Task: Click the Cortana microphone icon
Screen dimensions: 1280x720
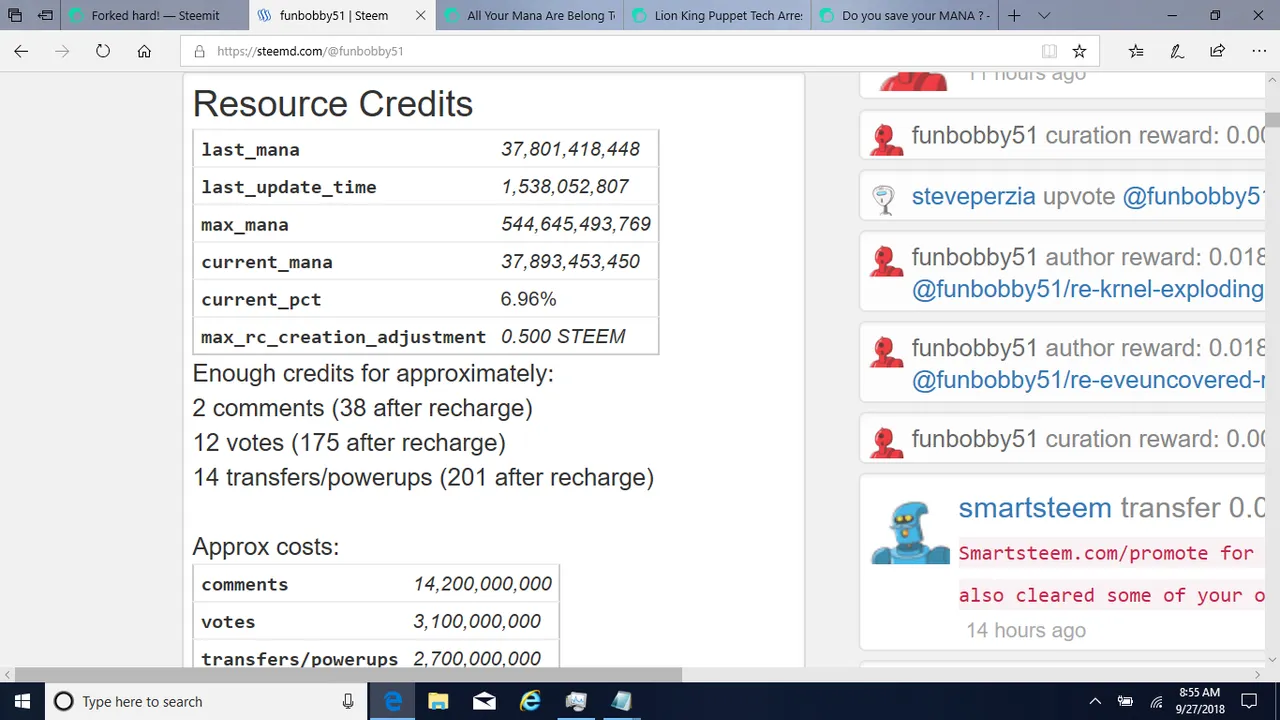Action: point(348,701)
